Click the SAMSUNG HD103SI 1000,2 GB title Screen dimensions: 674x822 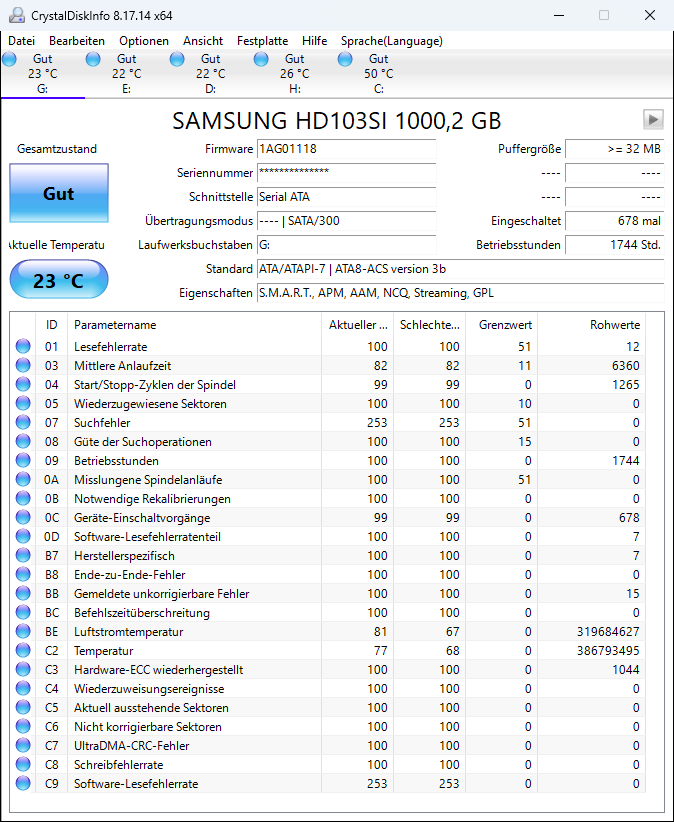(x=336, y=121)
